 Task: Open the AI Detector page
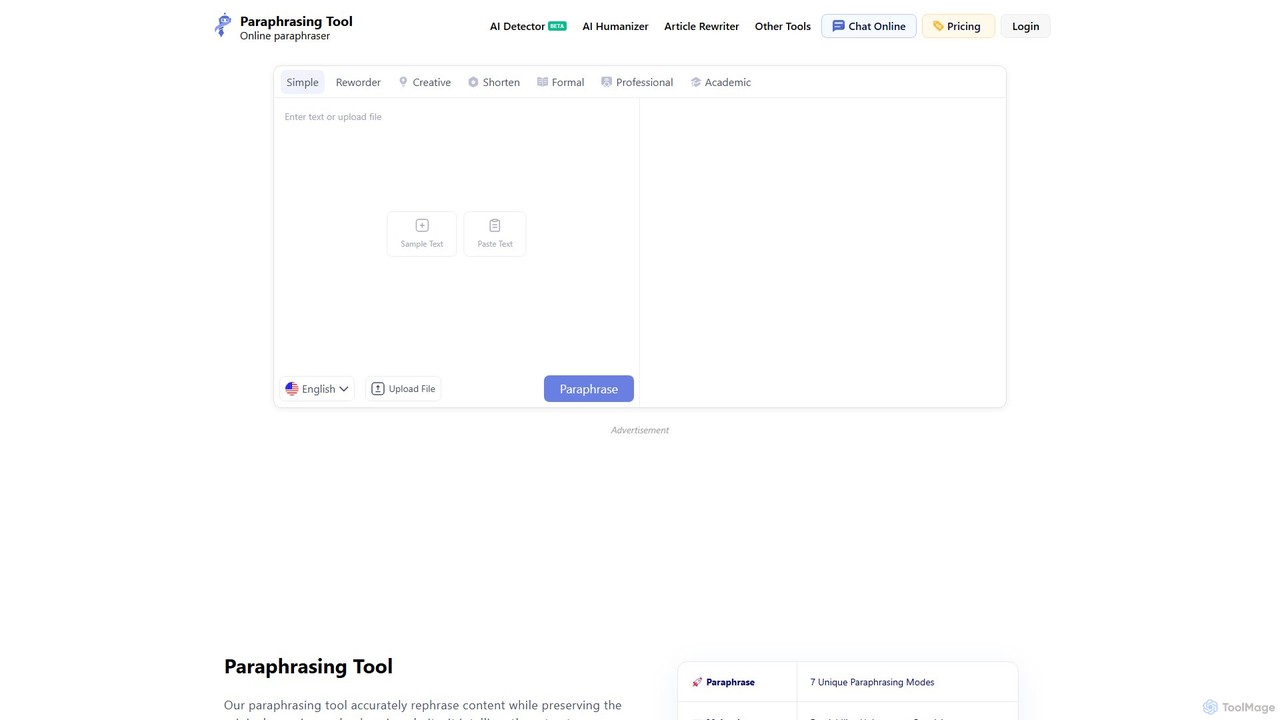point(517,26)
